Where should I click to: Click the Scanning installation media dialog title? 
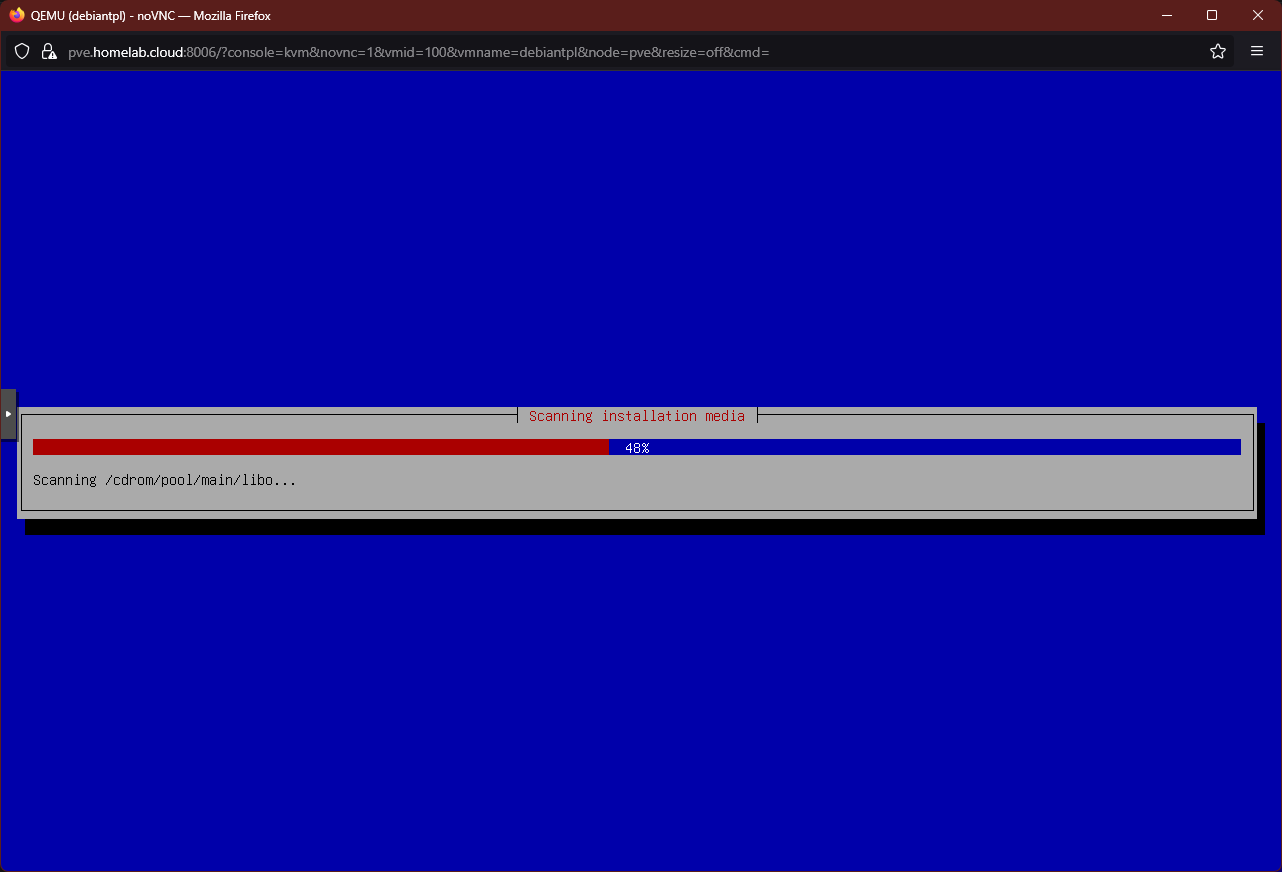(637, 416)
